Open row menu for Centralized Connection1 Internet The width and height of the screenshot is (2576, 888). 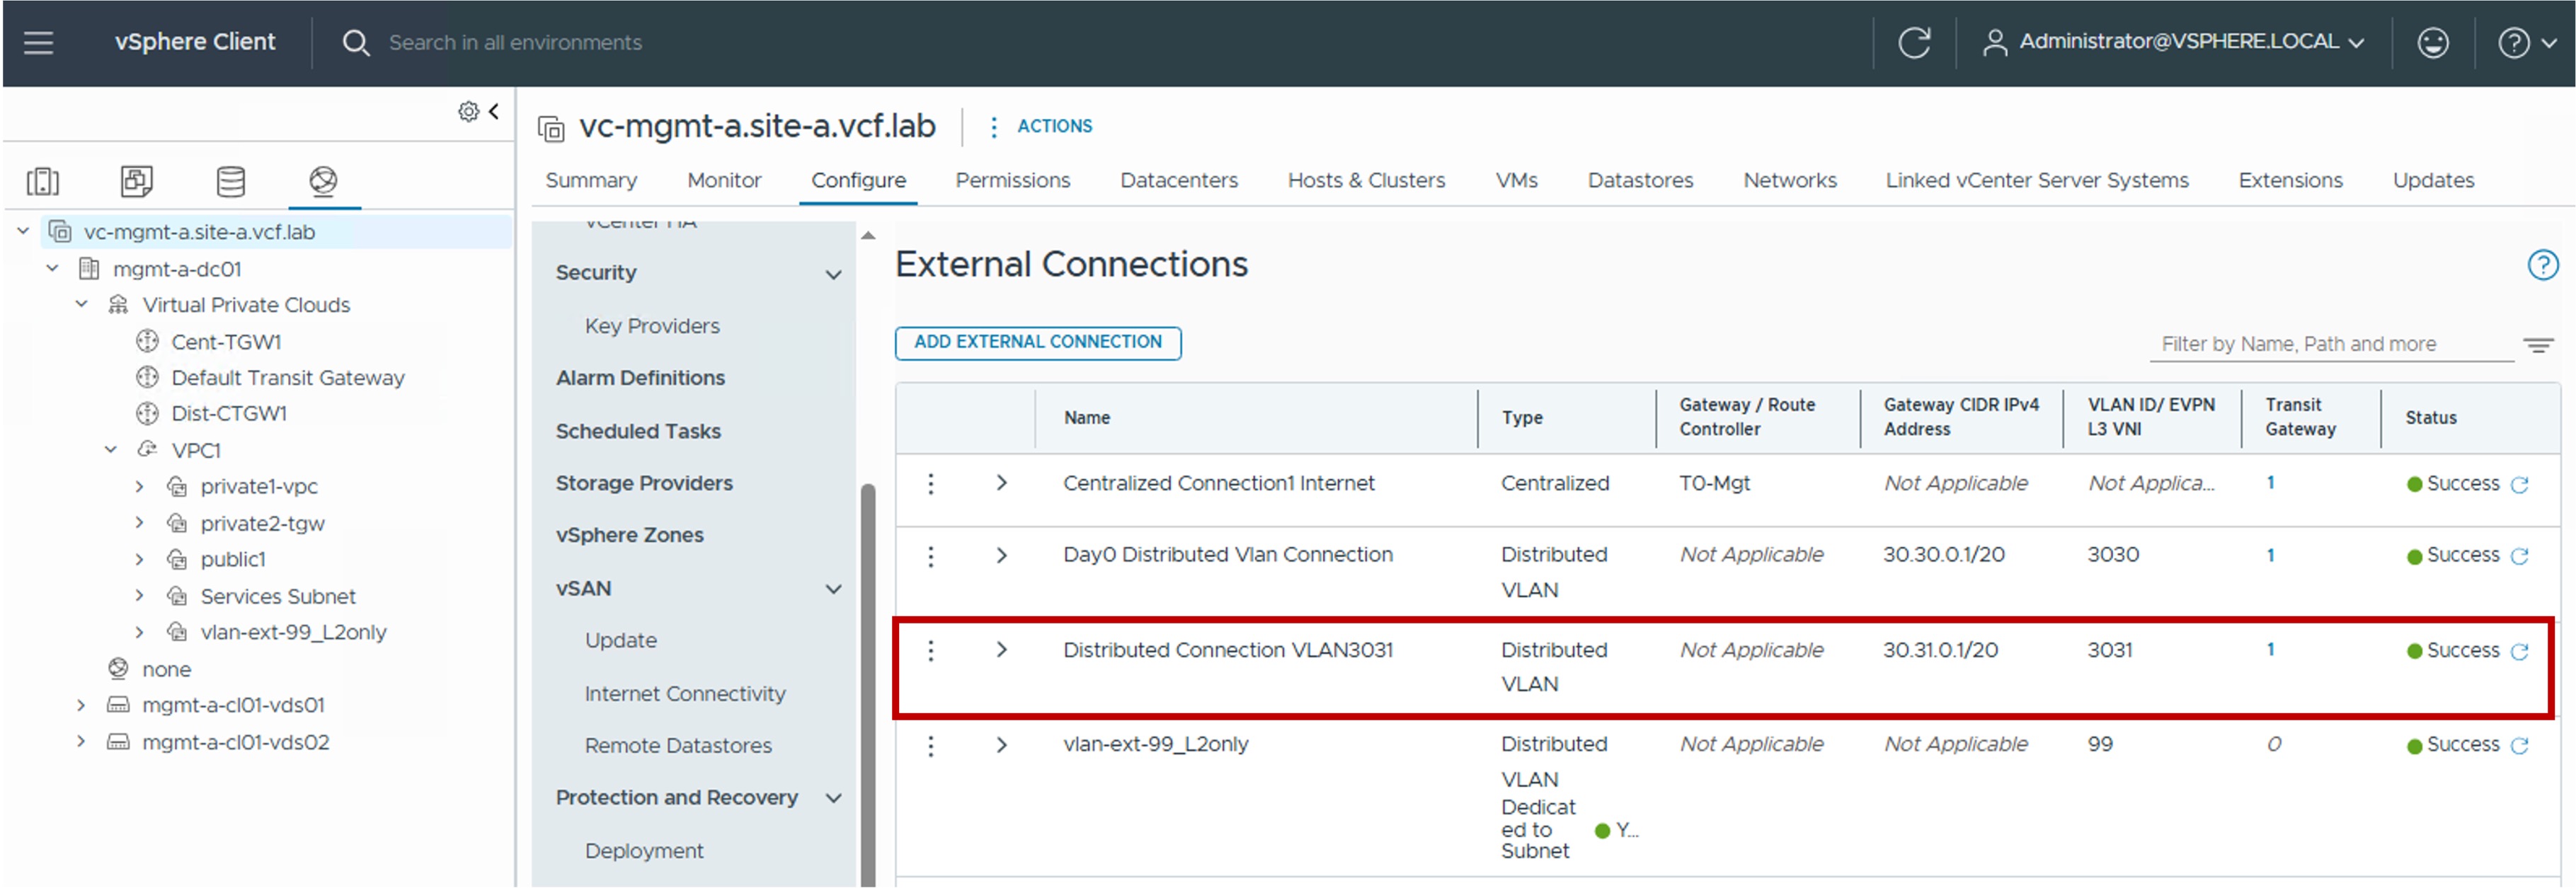point(931,484)
